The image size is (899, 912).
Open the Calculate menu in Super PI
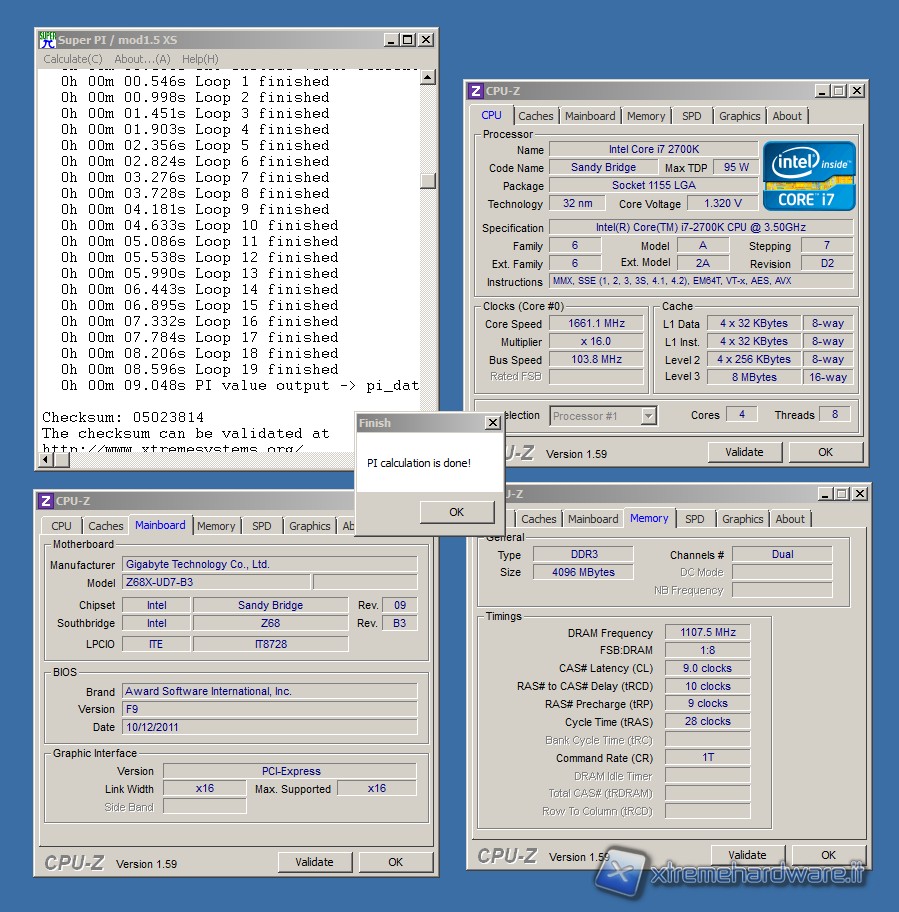point(72,59)
